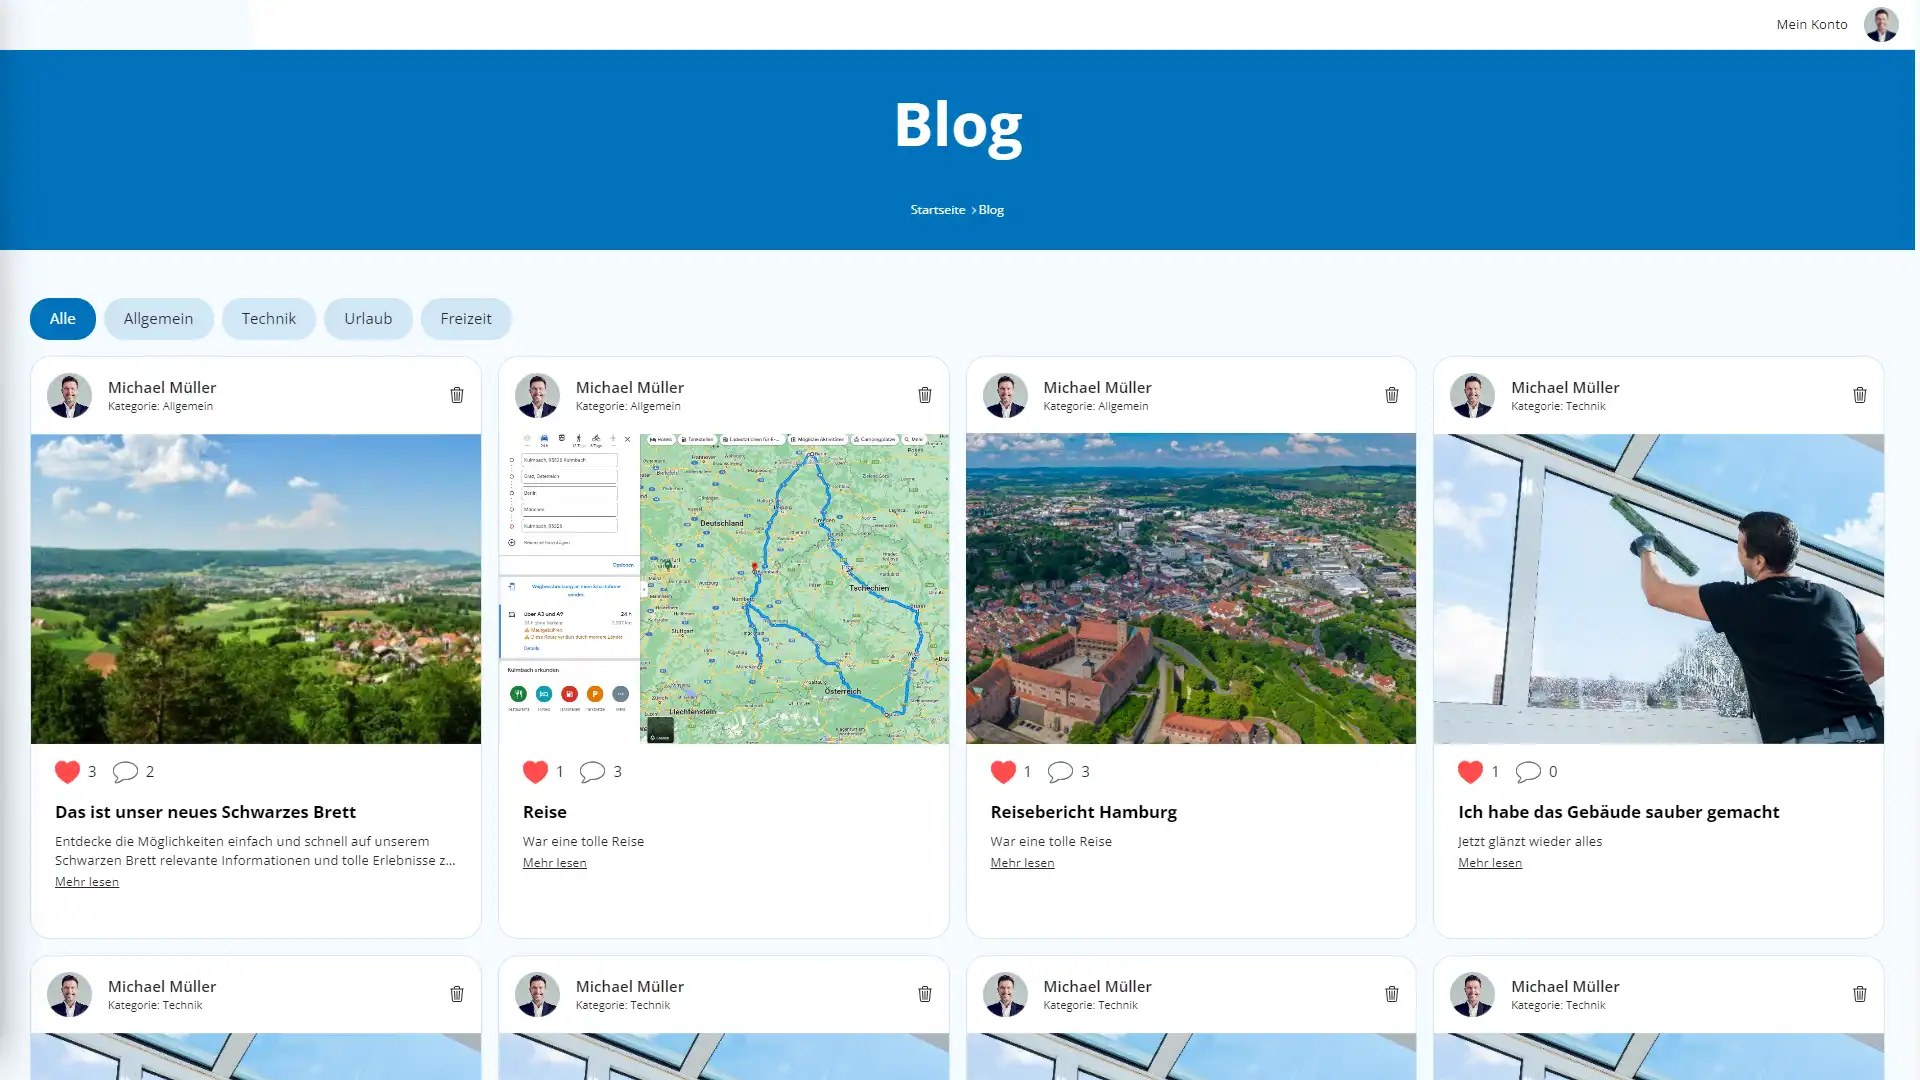Show all posts with the Alle filter
Screen dimensions: 1920x1080
pos(63,319)
